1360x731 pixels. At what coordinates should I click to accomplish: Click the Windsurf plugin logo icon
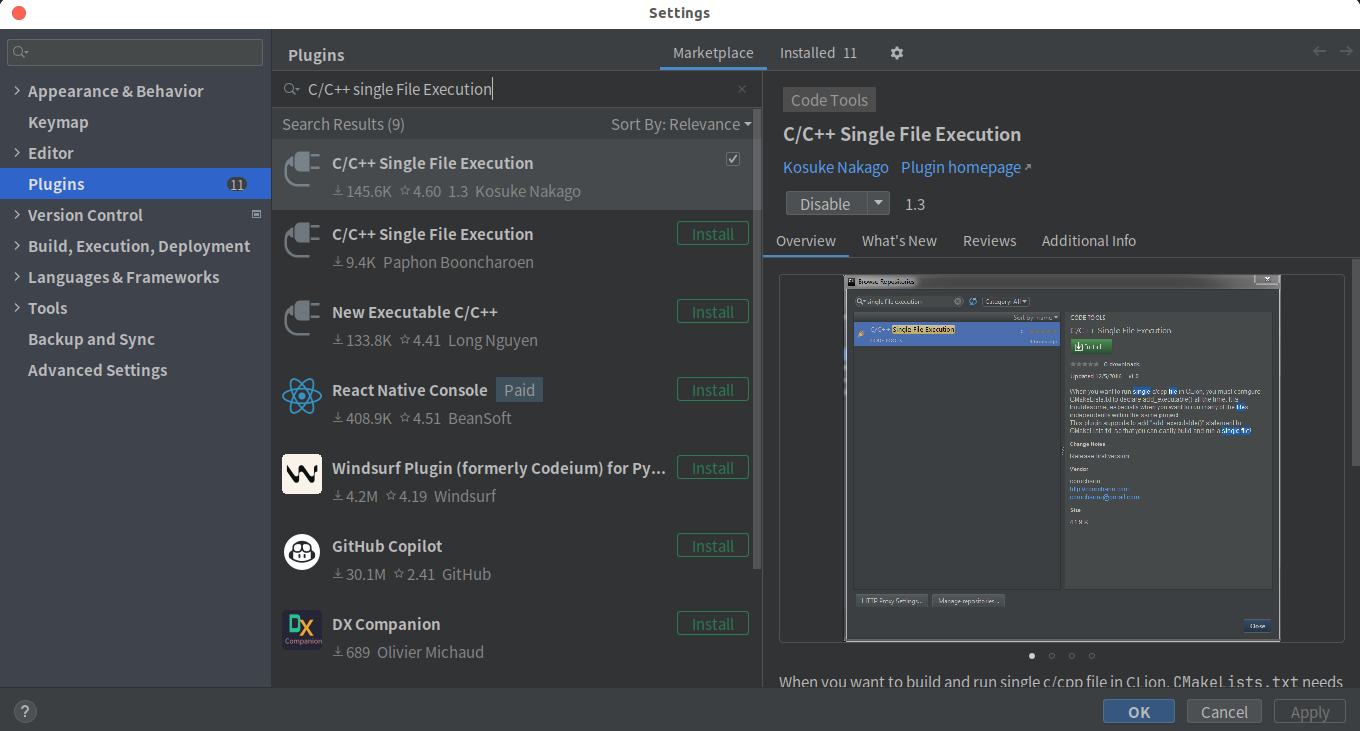pos(302,474)
